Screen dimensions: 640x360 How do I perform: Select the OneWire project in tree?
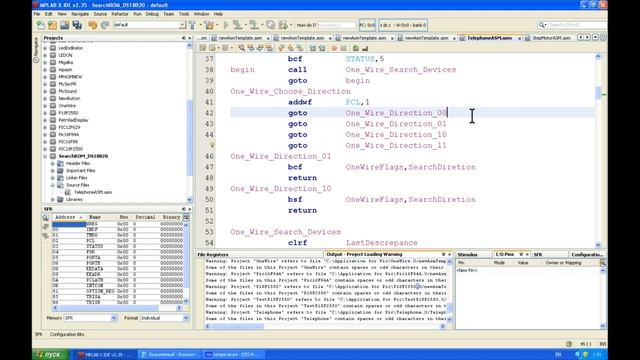[x=67, y=106]
